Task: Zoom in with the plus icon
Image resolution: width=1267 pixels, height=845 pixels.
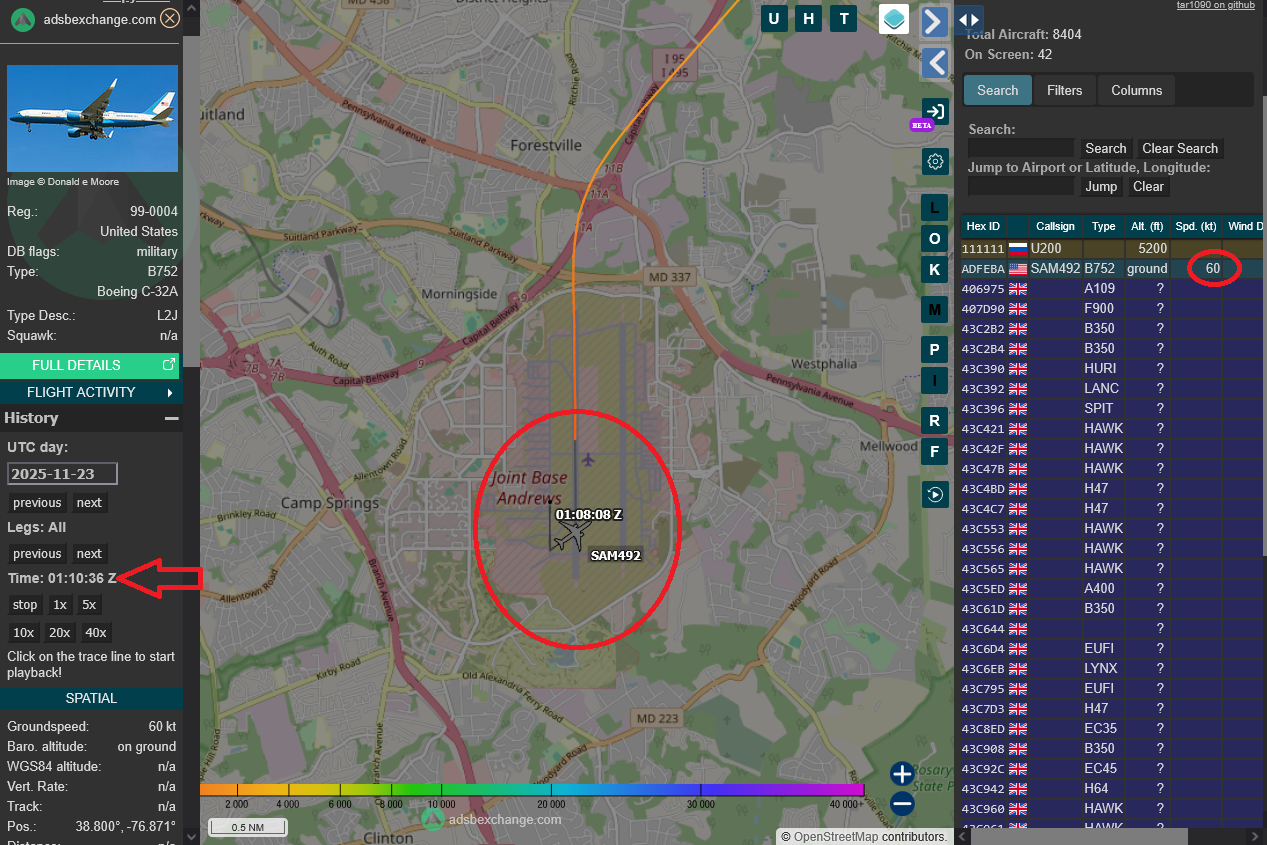Action: pos(902,773)
